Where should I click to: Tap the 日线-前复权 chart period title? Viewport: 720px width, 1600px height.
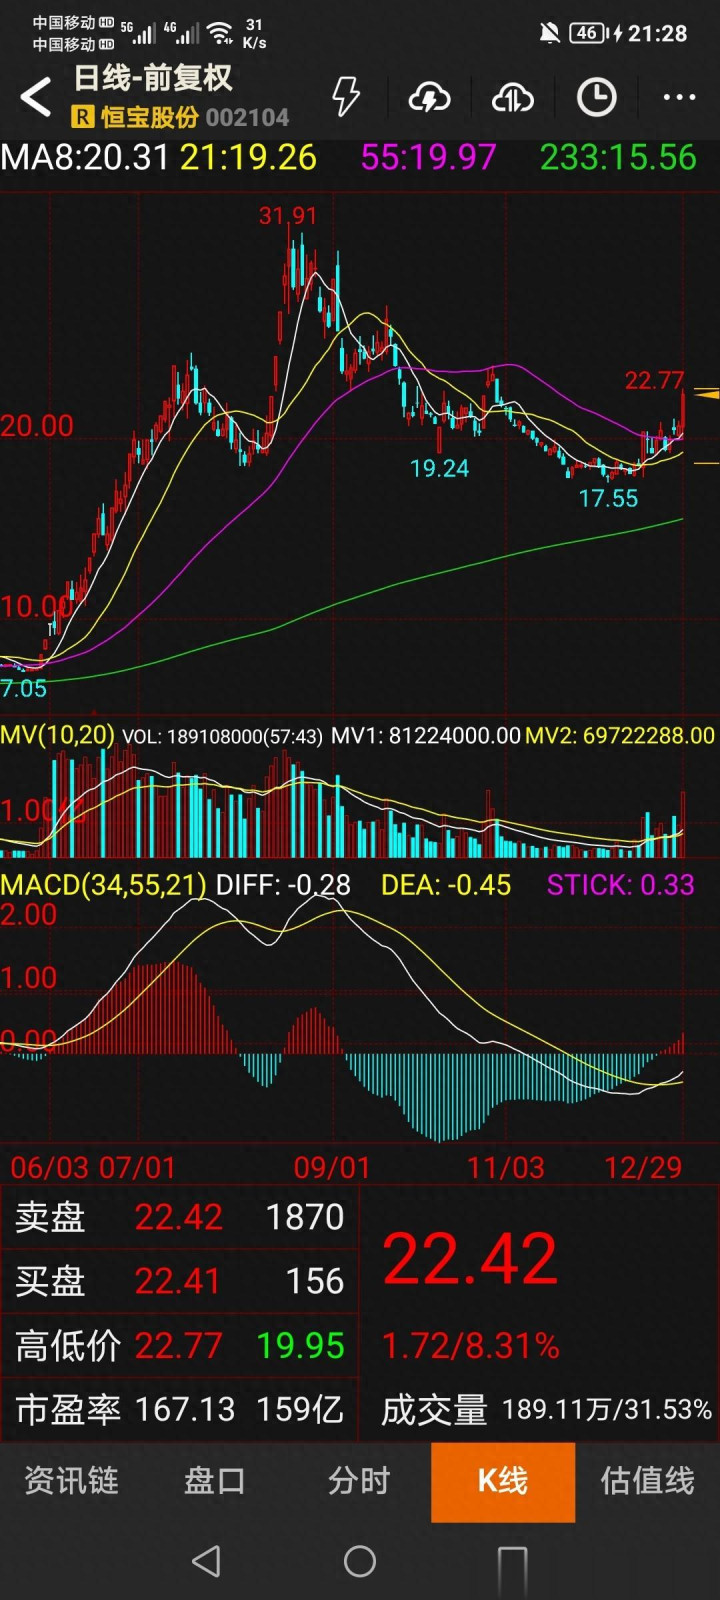pos(153,78)
